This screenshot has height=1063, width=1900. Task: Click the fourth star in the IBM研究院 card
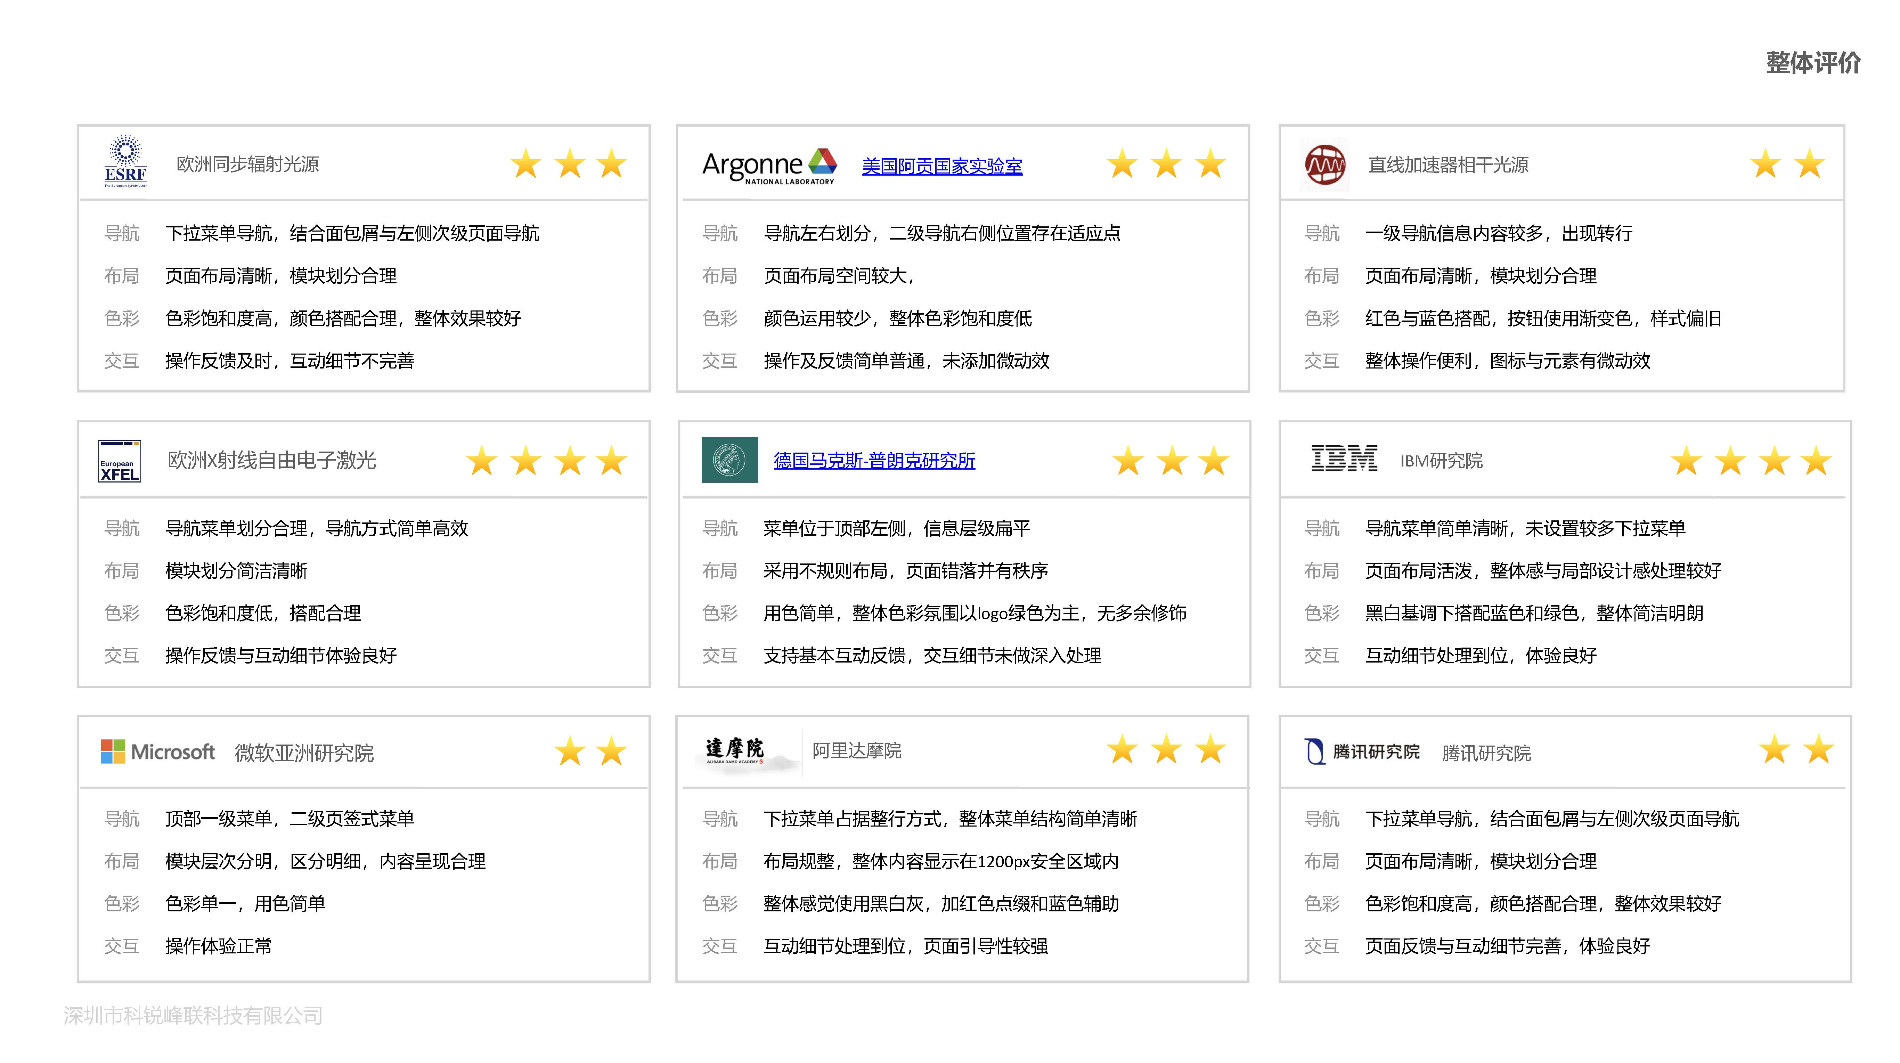1816,461
